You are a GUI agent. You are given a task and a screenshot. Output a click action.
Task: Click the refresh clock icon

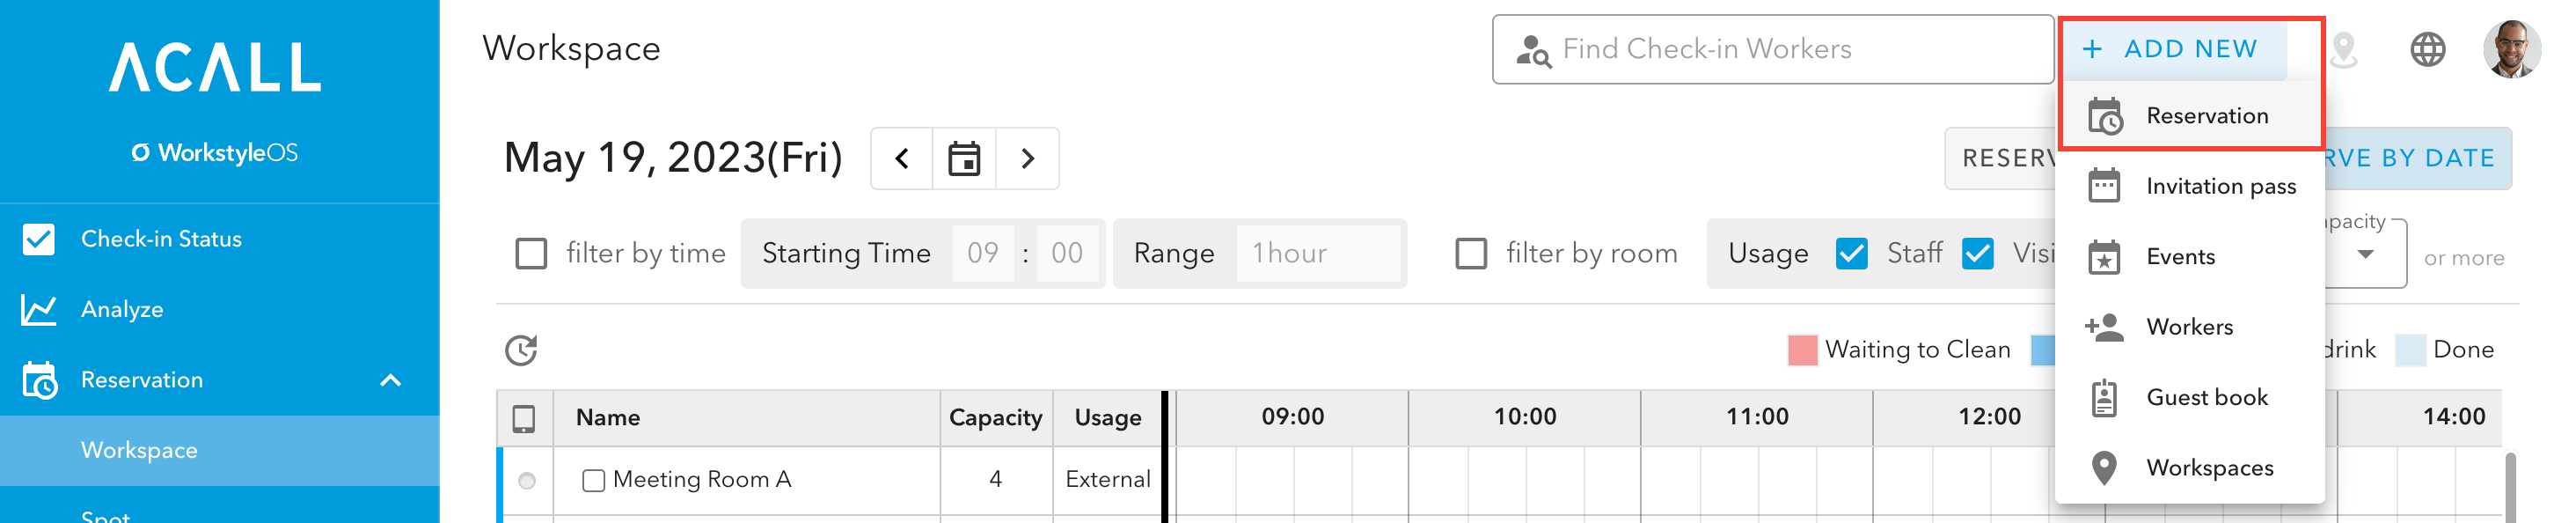pos(521,350)
